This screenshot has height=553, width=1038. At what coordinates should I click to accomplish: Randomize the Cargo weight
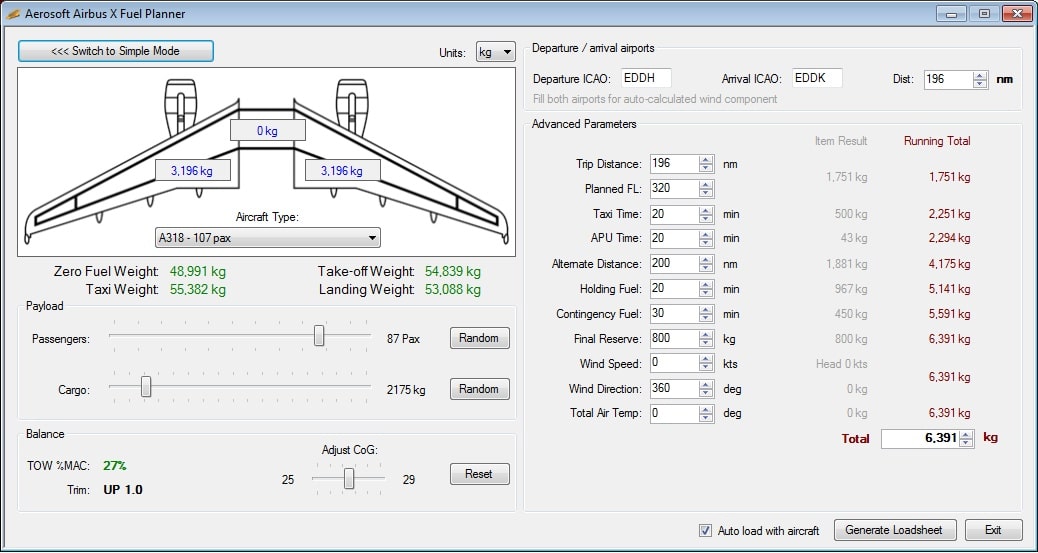[x=479, y=389]
